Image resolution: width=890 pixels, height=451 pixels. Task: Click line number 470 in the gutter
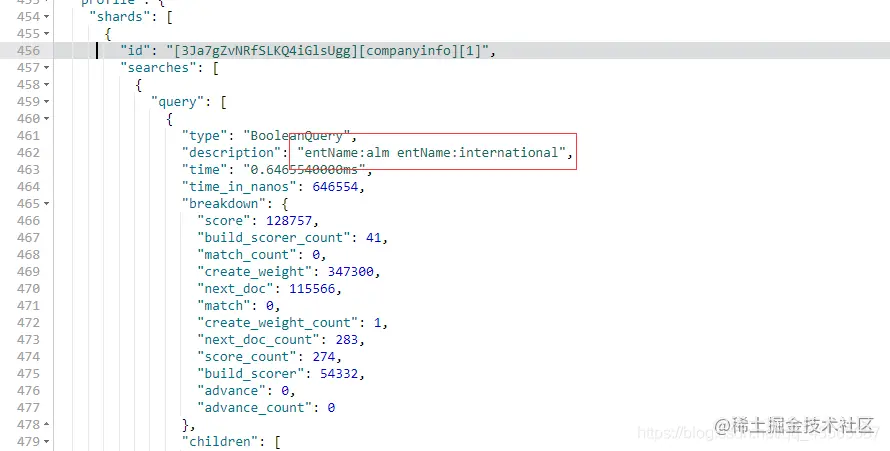tap(28, 289)
